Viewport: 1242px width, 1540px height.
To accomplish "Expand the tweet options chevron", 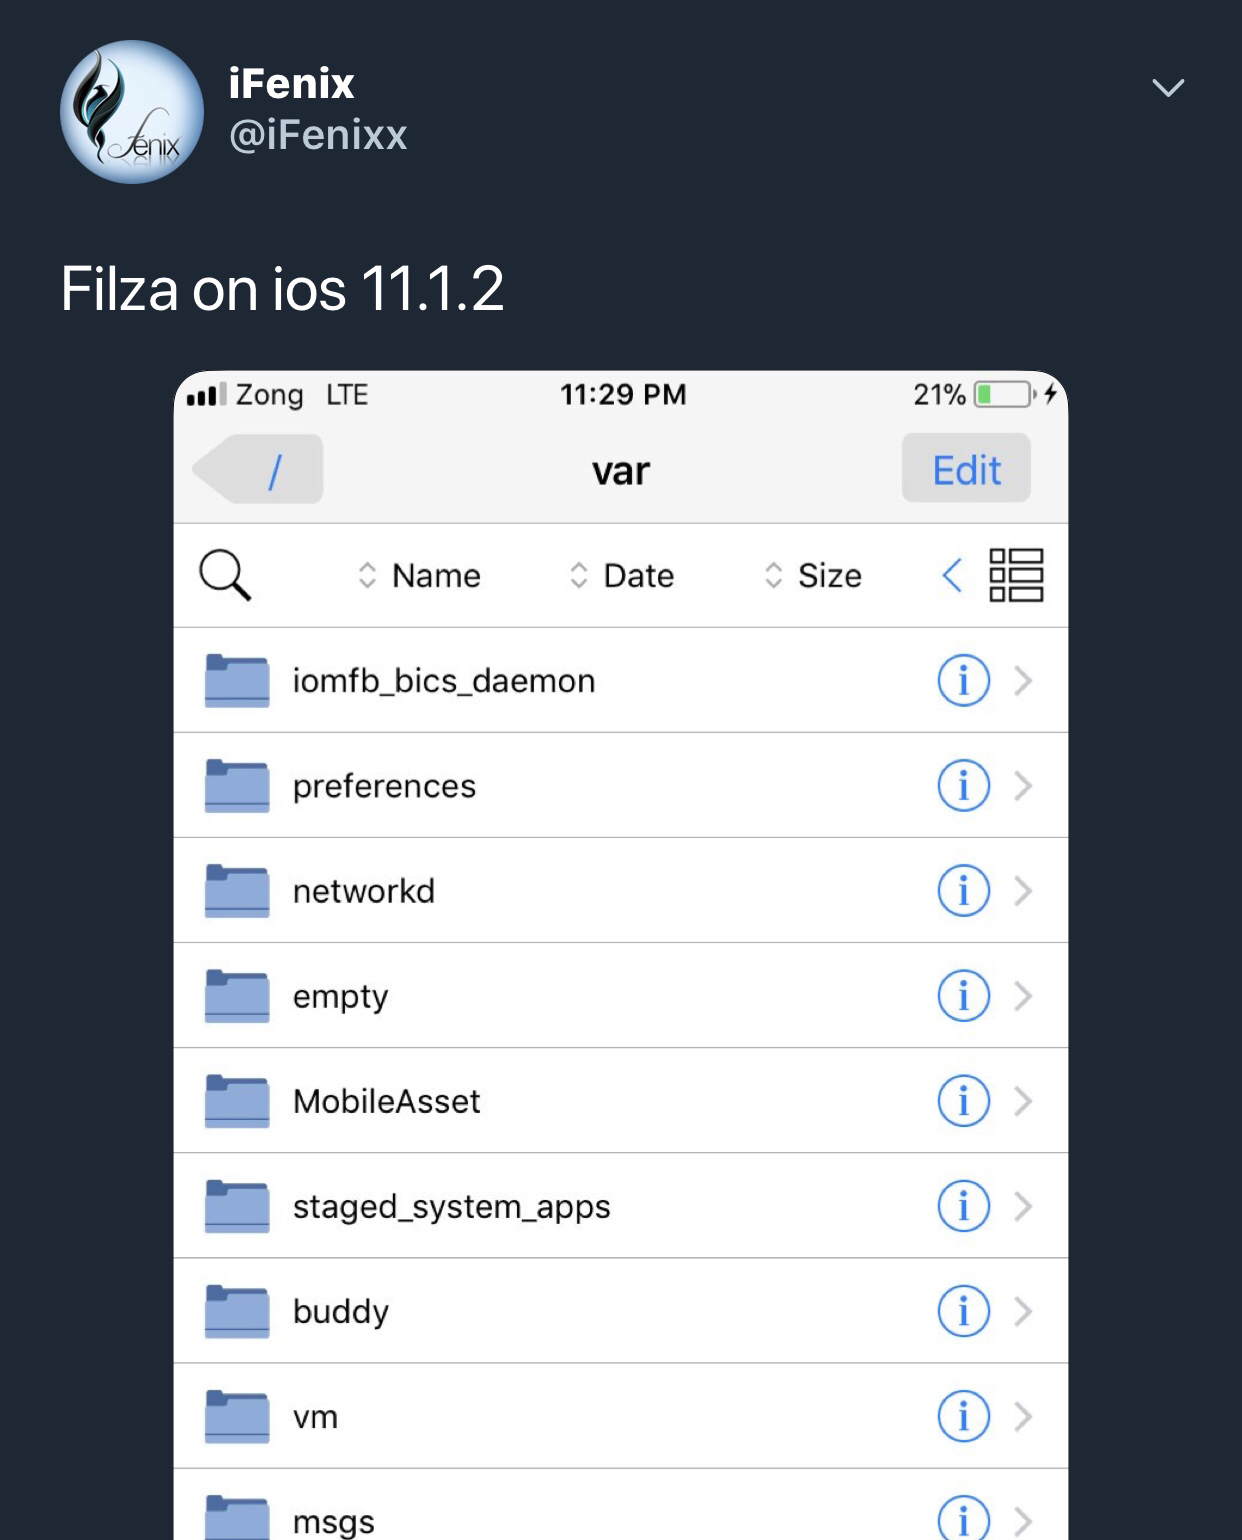I will [x=1168, y=88].
